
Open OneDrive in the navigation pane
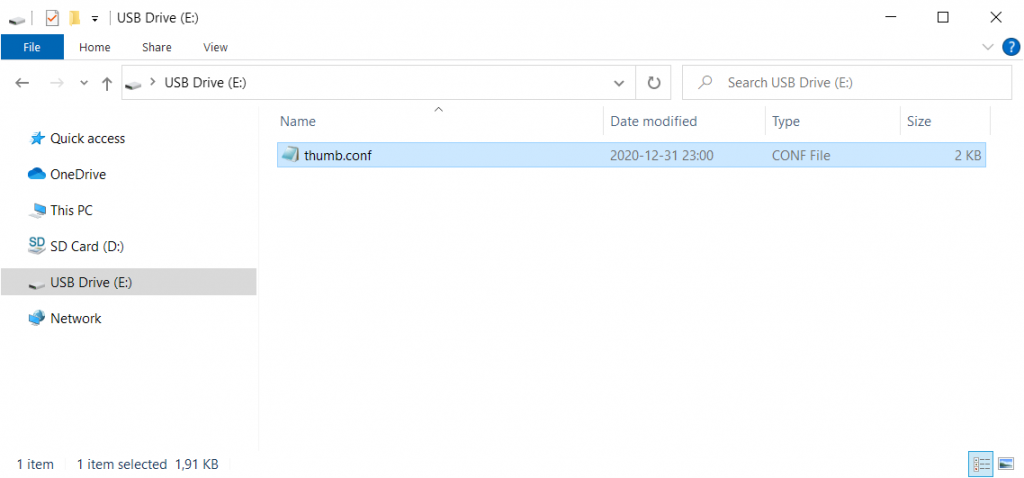78,174
